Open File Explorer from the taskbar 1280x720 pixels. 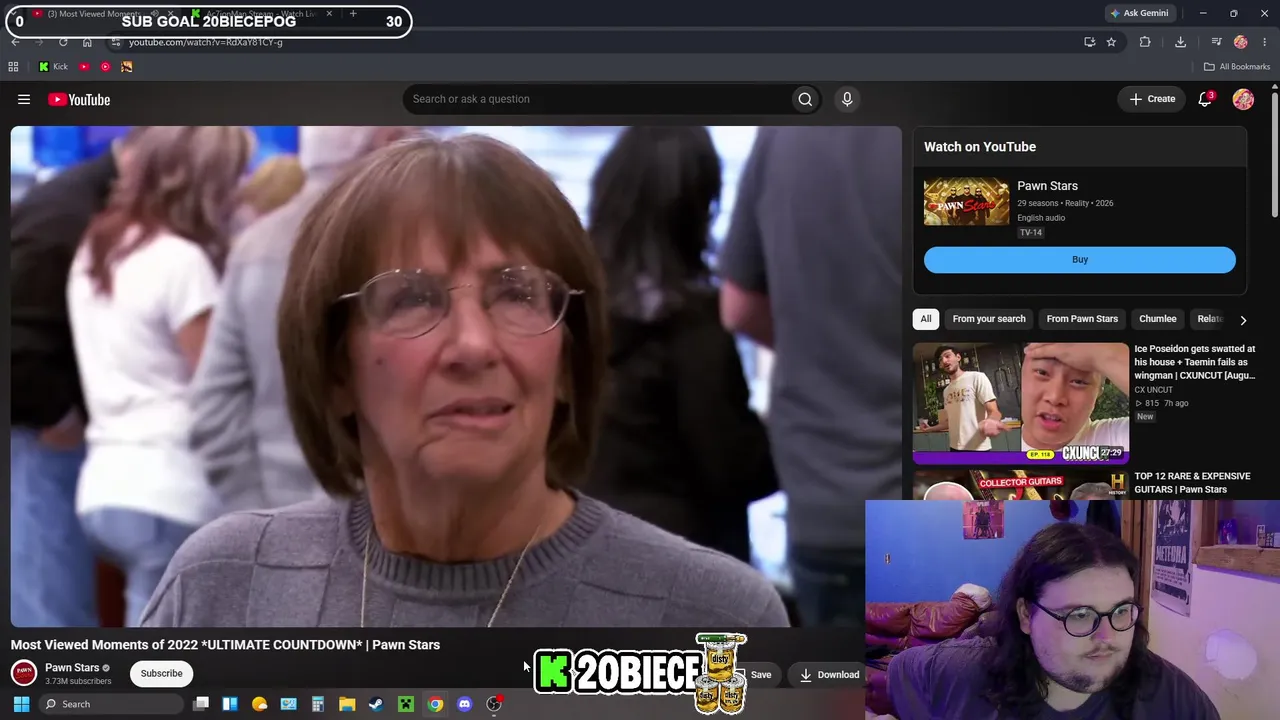[x=347, y=704]
